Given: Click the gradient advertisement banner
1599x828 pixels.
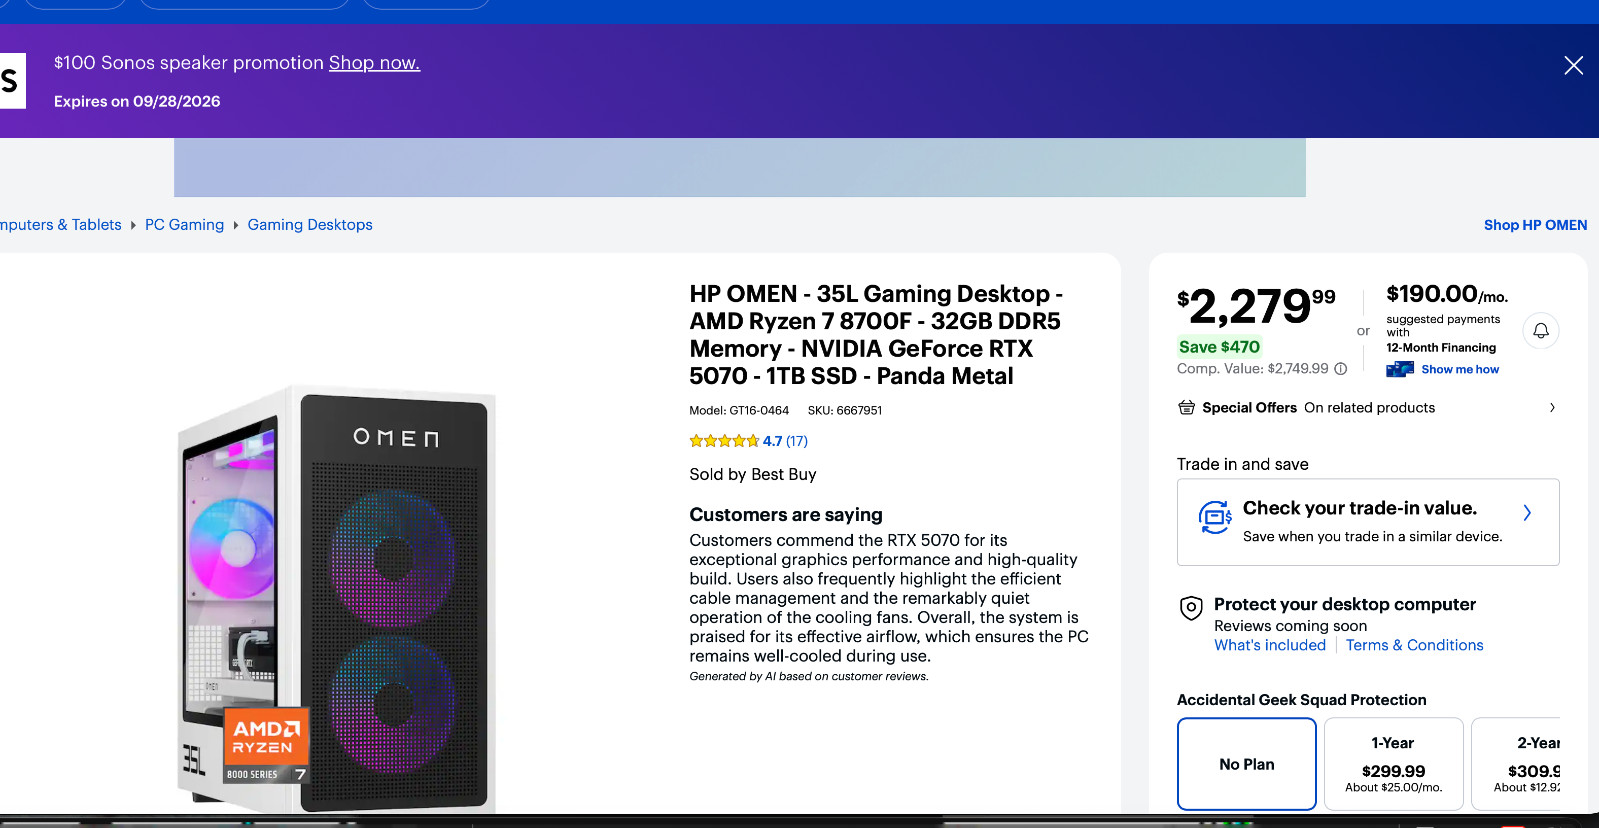Looking at the screenshot, I should pyautogui.click(x=740, y=167).
